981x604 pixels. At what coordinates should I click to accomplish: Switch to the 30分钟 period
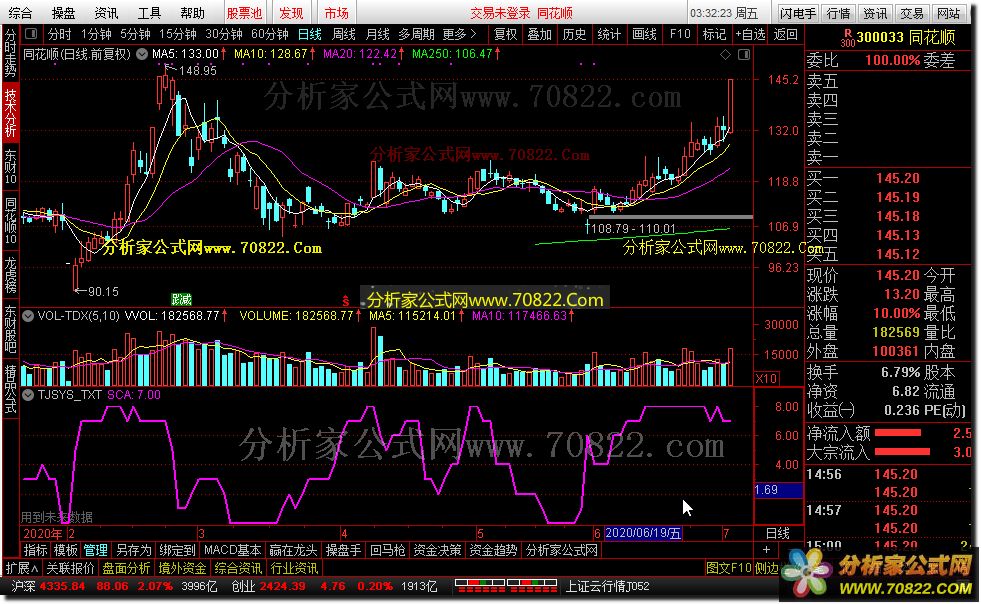tap(223, 34)
